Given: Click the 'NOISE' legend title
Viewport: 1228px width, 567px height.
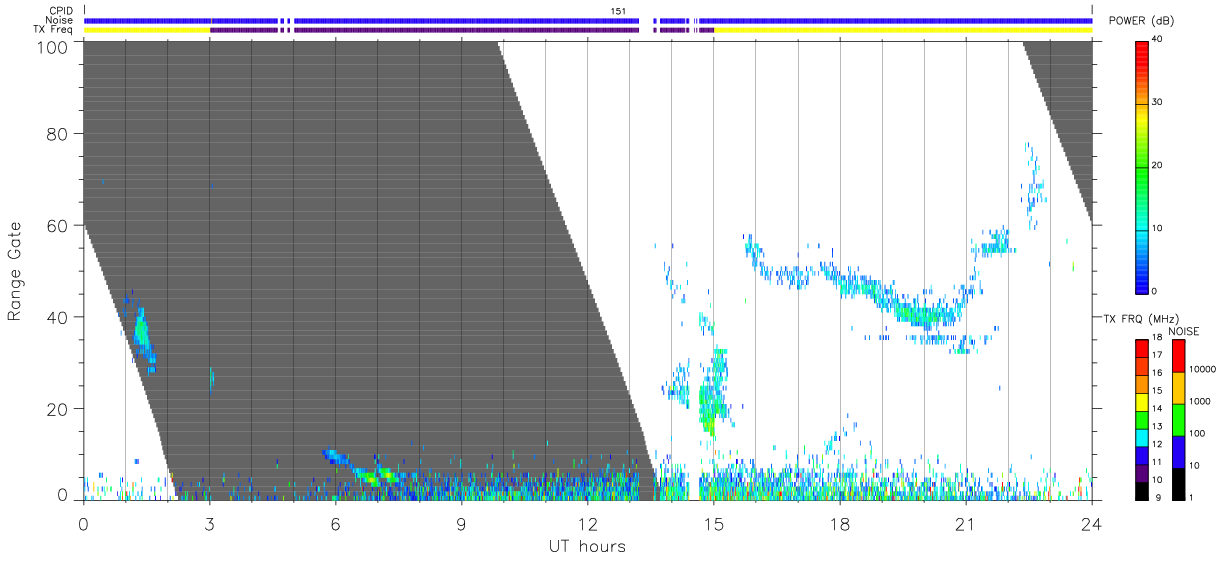Looking at the screenshot, I should tap(1184, 330).
